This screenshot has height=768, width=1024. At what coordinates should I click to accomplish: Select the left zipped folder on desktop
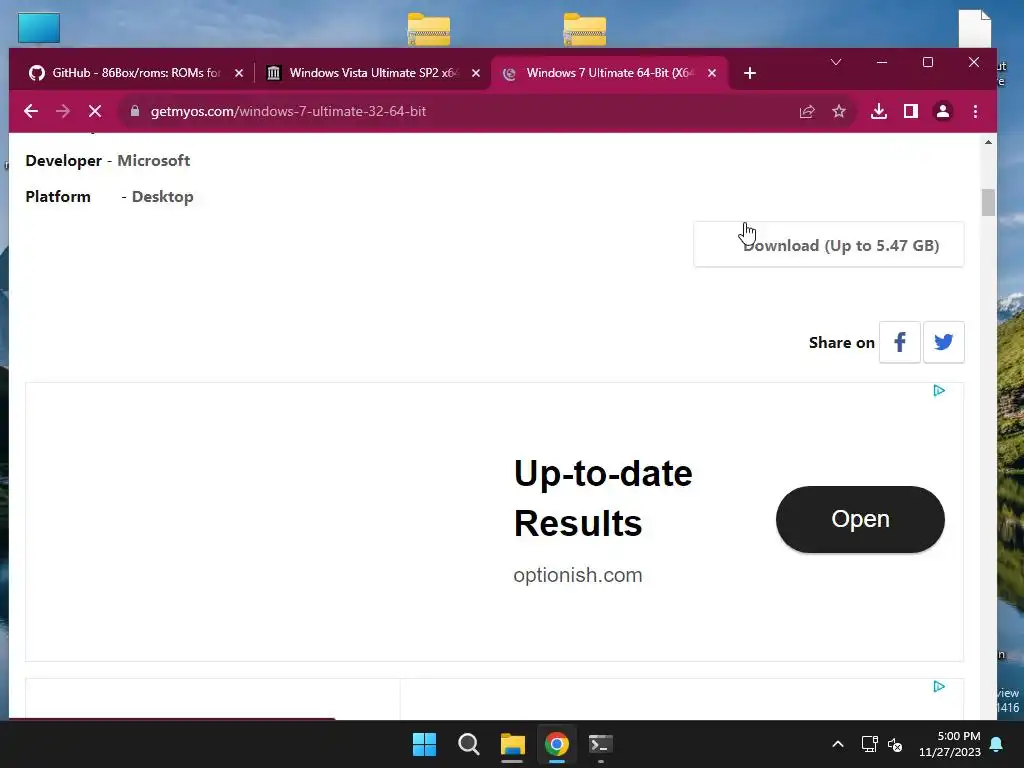(x=428, y=29)
